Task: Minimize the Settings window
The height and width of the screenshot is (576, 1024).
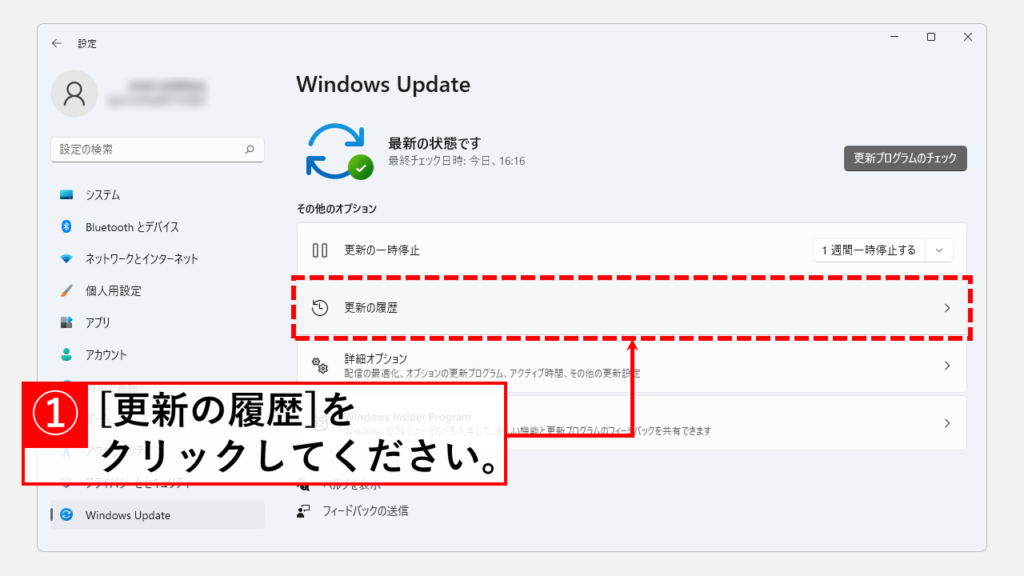Action: coord(895,37)
